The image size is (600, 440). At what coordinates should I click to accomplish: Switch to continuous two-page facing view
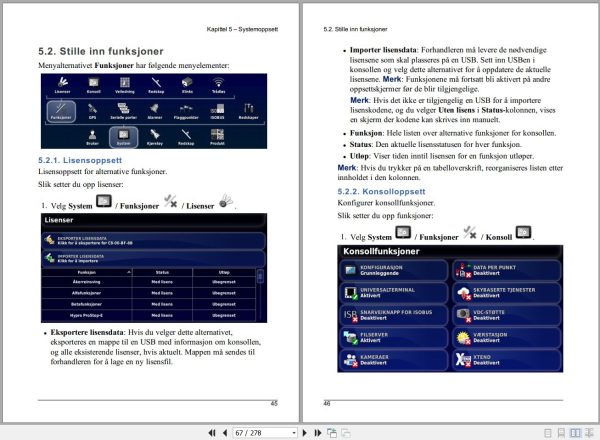(589, 433)
